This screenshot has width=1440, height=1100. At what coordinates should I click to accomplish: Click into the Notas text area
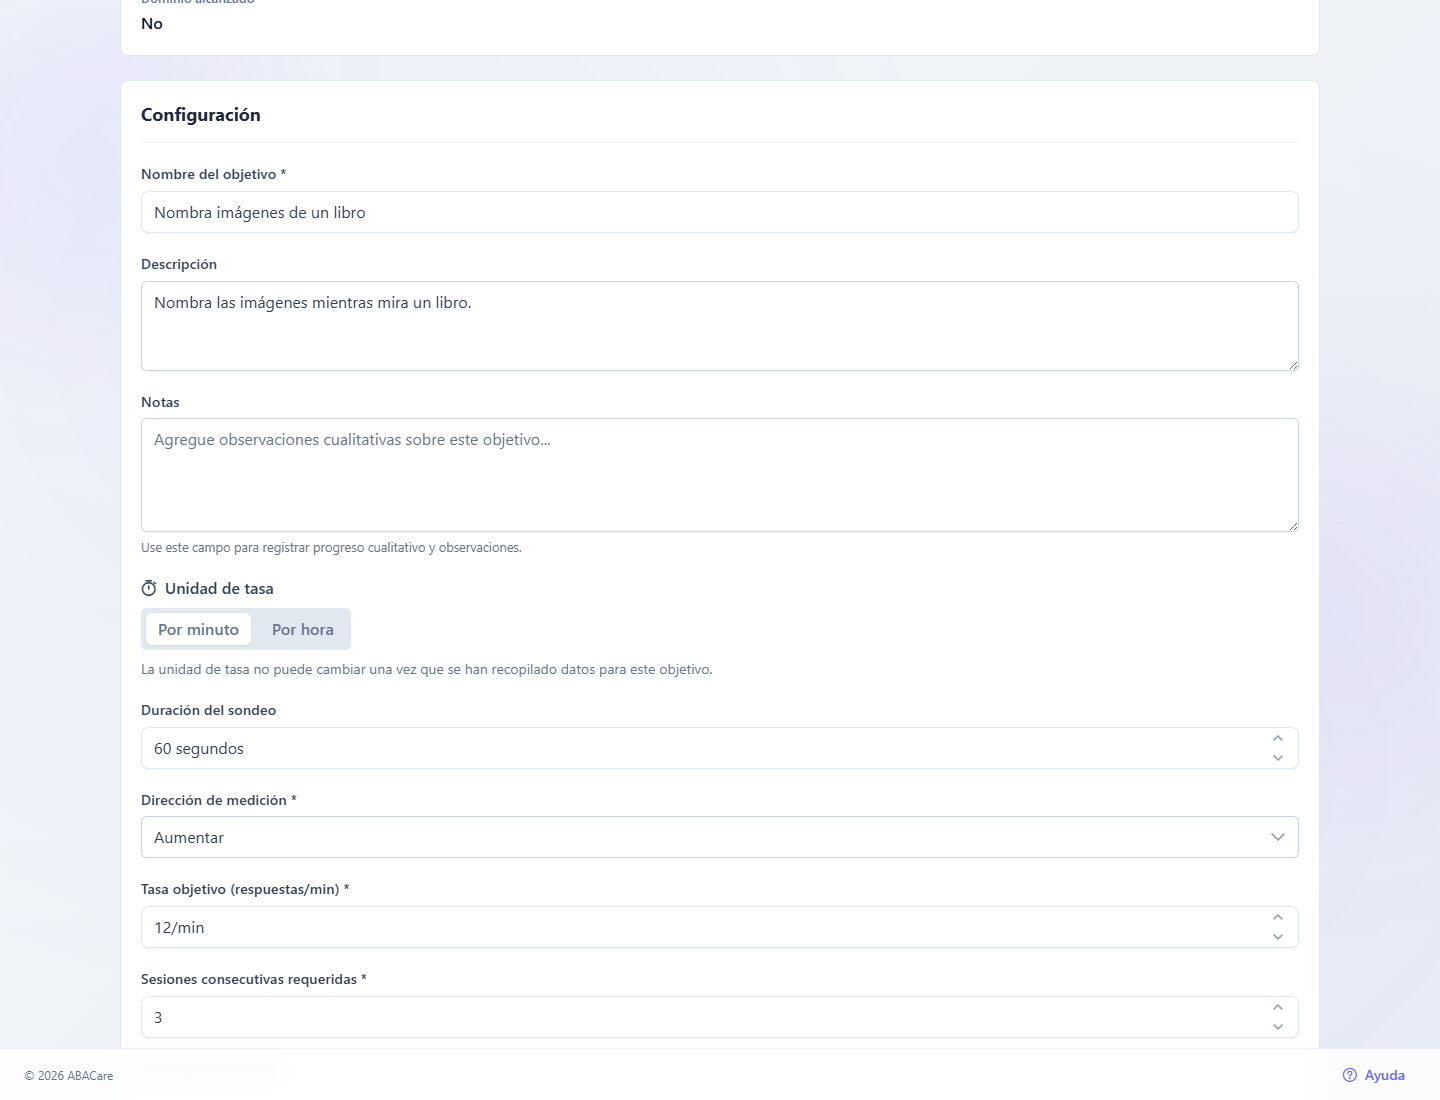[x=720, y=475]
